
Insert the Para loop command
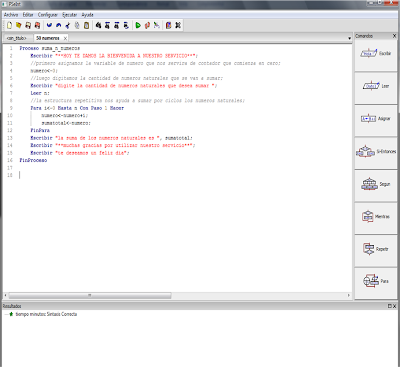(x=376, y=282)
